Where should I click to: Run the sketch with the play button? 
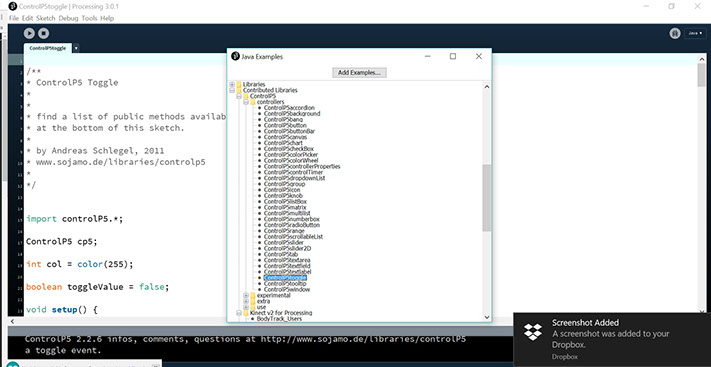pyautogui.click(x=29, y=33)
